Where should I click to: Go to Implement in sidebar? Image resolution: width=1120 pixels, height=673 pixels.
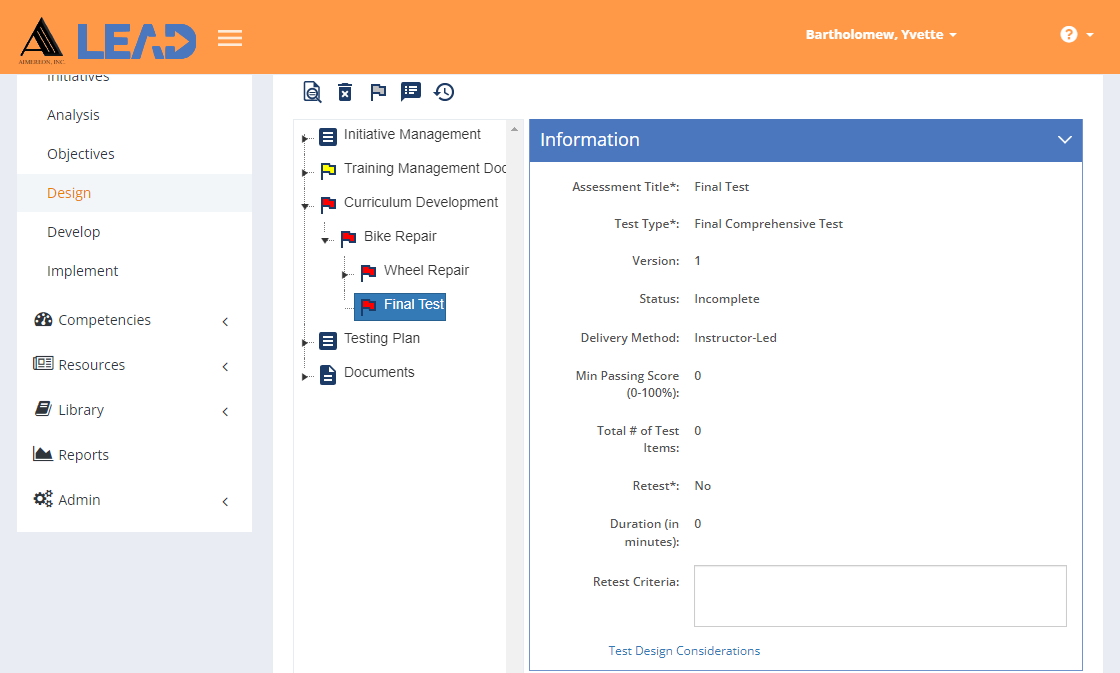click(x=82, y=271)
